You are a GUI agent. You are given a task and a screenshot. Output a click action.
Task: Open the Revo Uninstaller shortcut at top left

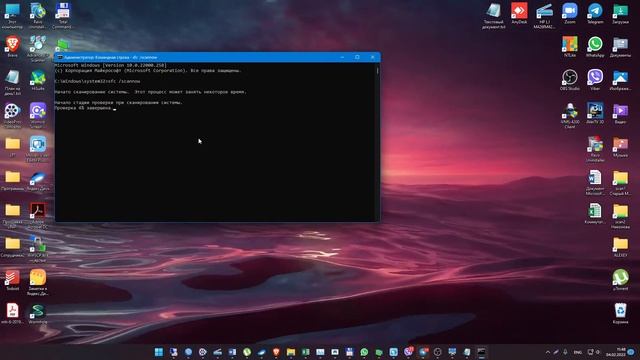click(38, 16)
